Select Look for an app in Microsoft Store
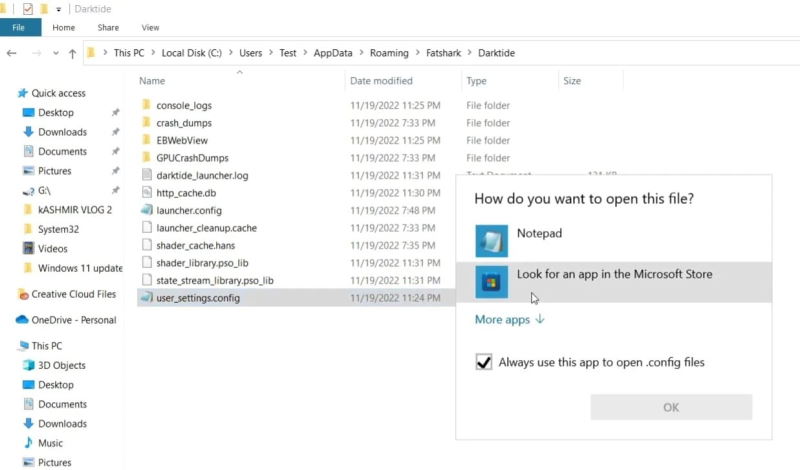This screenshot has width=800, height=470. [x=614, y=282]
